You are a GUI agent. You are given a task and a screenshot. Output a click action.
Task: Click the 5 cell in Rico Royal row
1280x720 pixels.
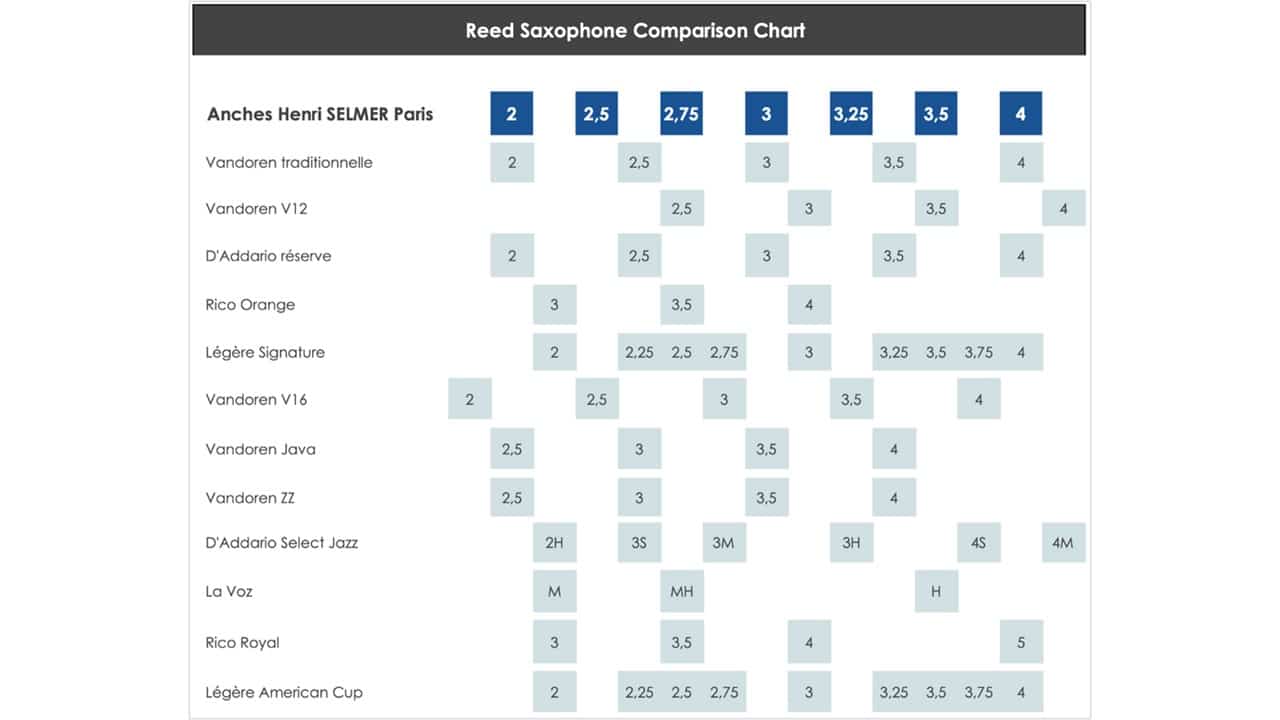pyautogui.click(x=1021, y=642)
